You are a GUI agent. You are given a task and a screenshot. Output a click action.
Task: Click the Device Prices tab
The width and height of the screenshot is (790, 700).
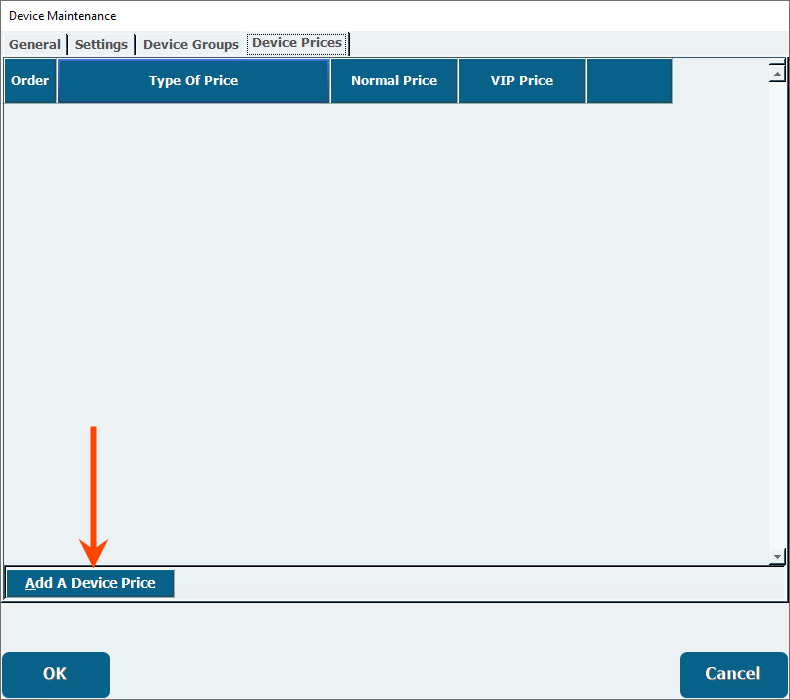pyautogui.click(x=297, y=43)
